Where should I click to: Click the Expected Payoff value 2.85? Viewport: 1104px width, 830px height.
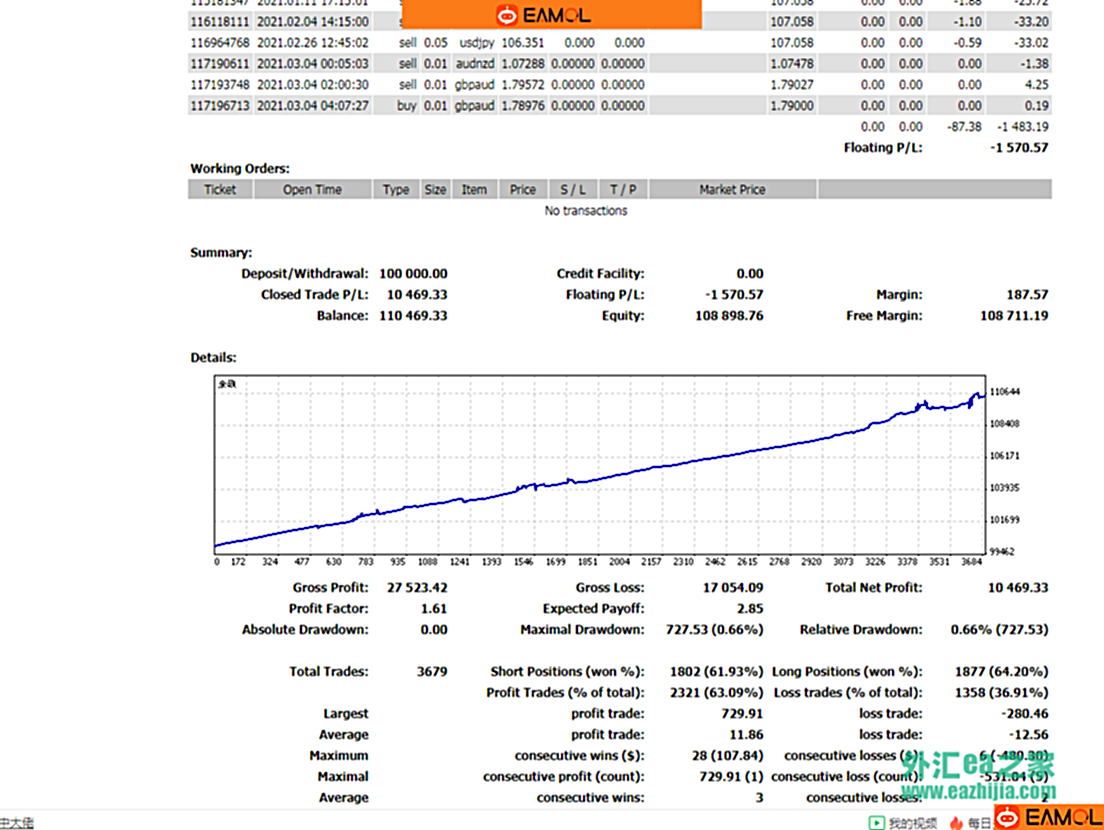(x=751, y=609)
